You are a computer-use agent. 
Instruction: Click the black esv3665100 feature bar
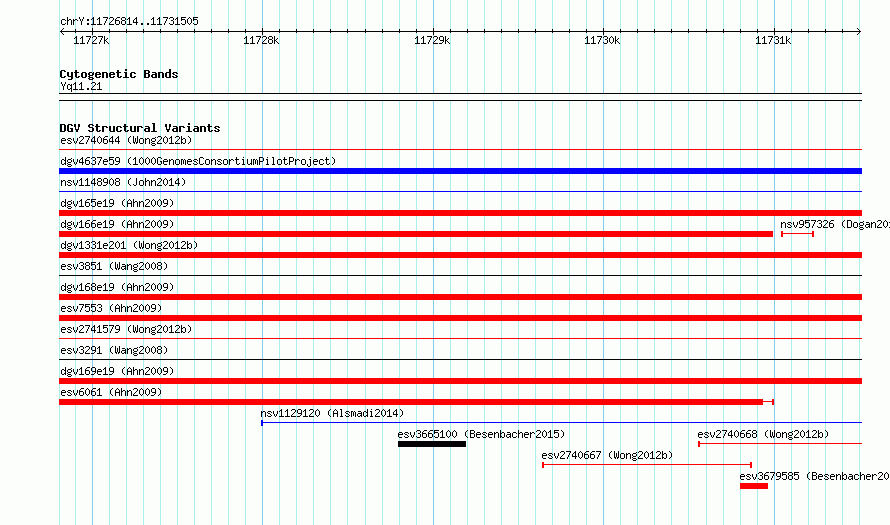click(x=432, y=444)
